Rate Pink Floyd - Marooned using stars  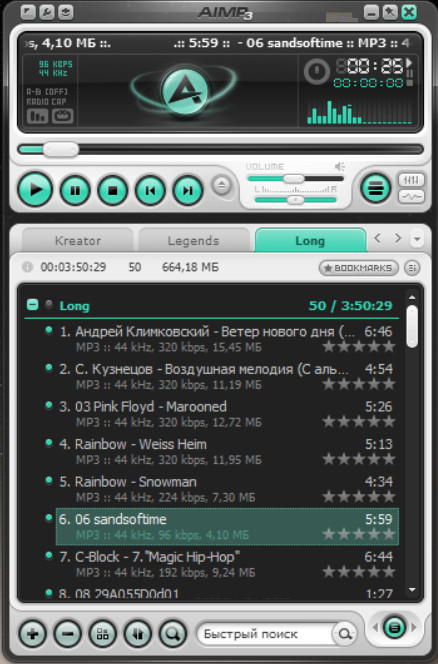coord(358,422)
